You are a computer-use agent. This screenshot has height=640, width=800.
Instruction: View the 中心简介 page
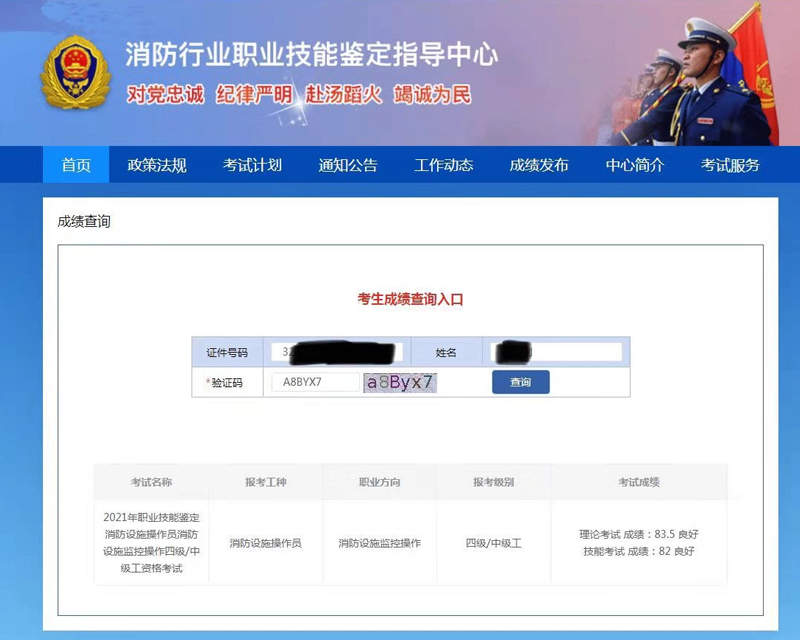[x=635, y=165]
